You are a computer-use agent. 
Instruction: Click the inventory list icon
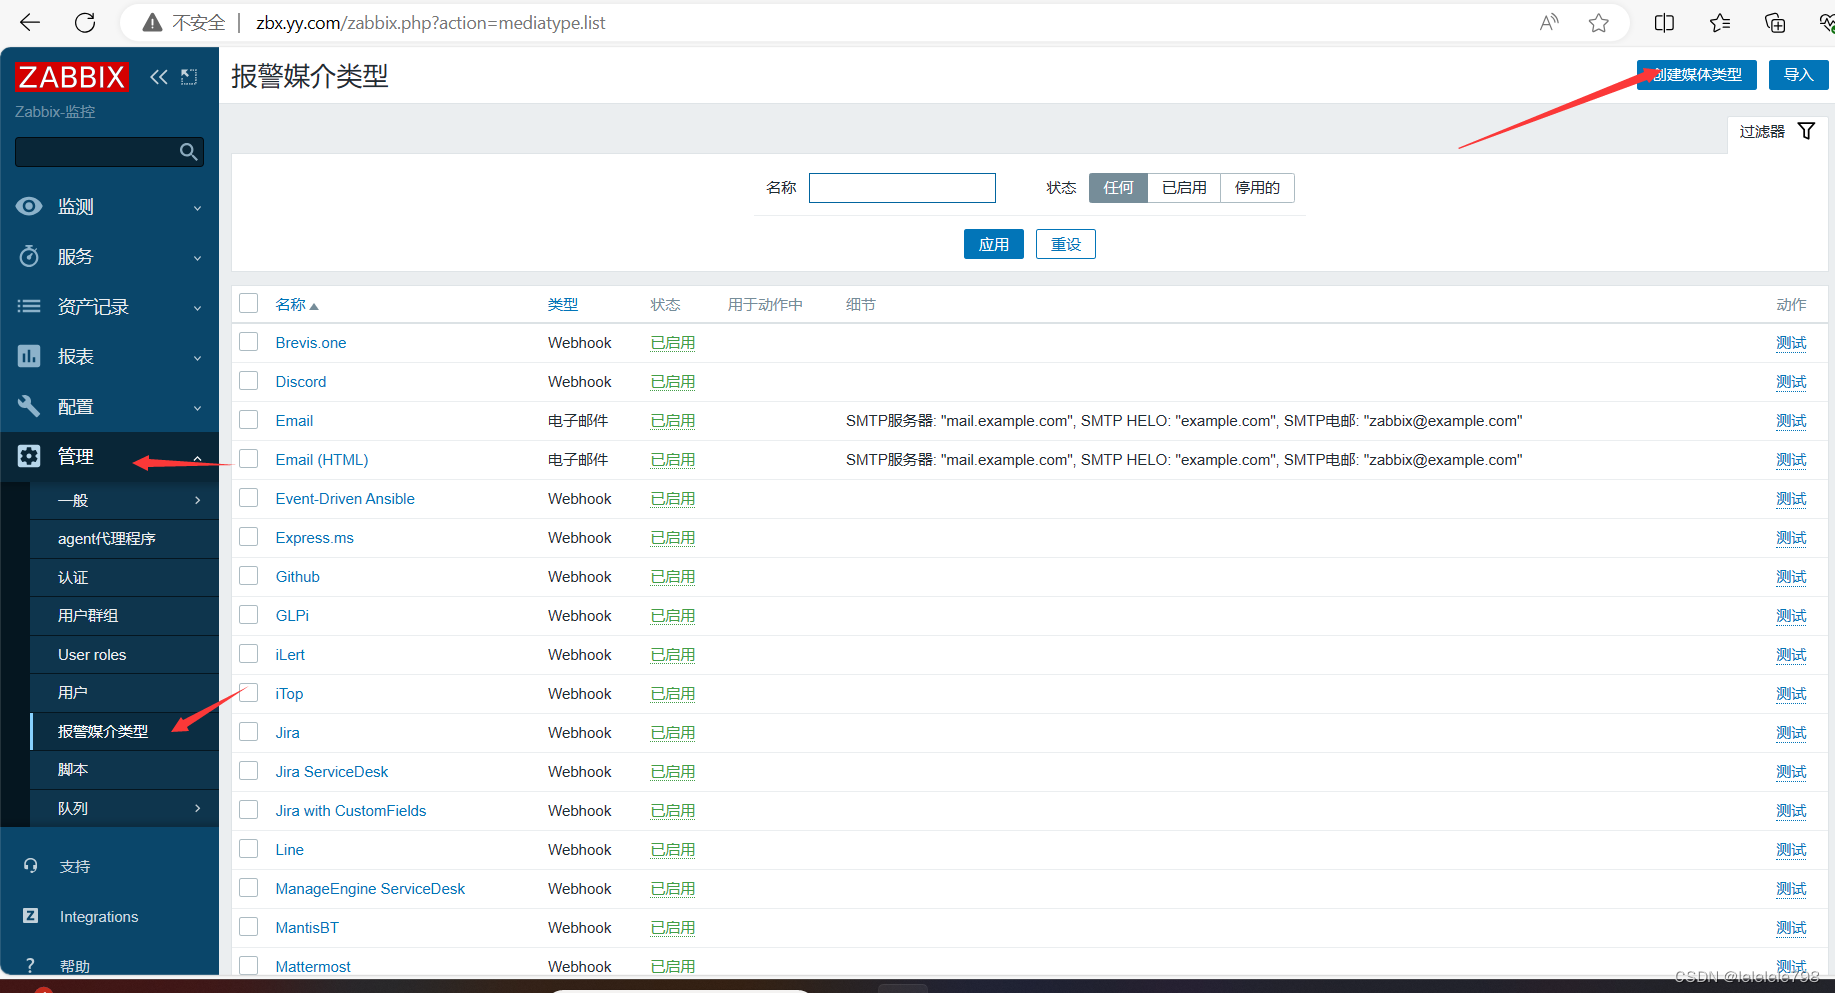[x=29, y=306]
